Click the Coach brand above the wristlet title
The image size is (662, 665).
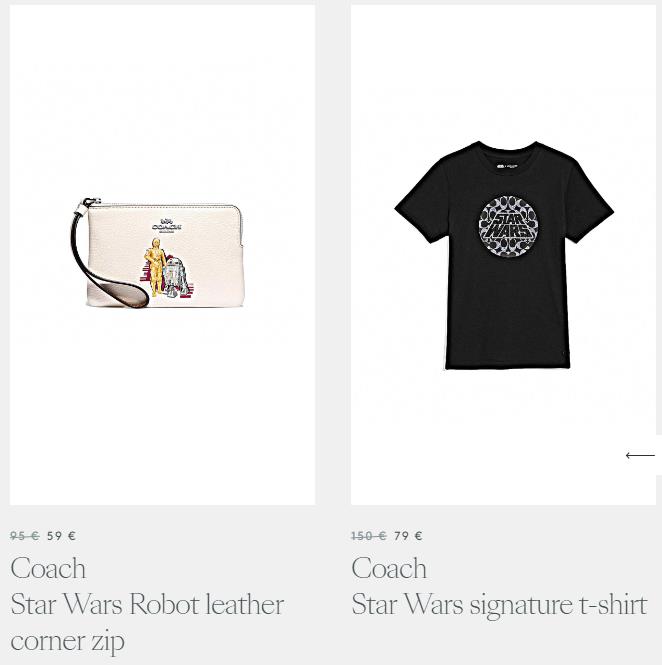point(48,568)
